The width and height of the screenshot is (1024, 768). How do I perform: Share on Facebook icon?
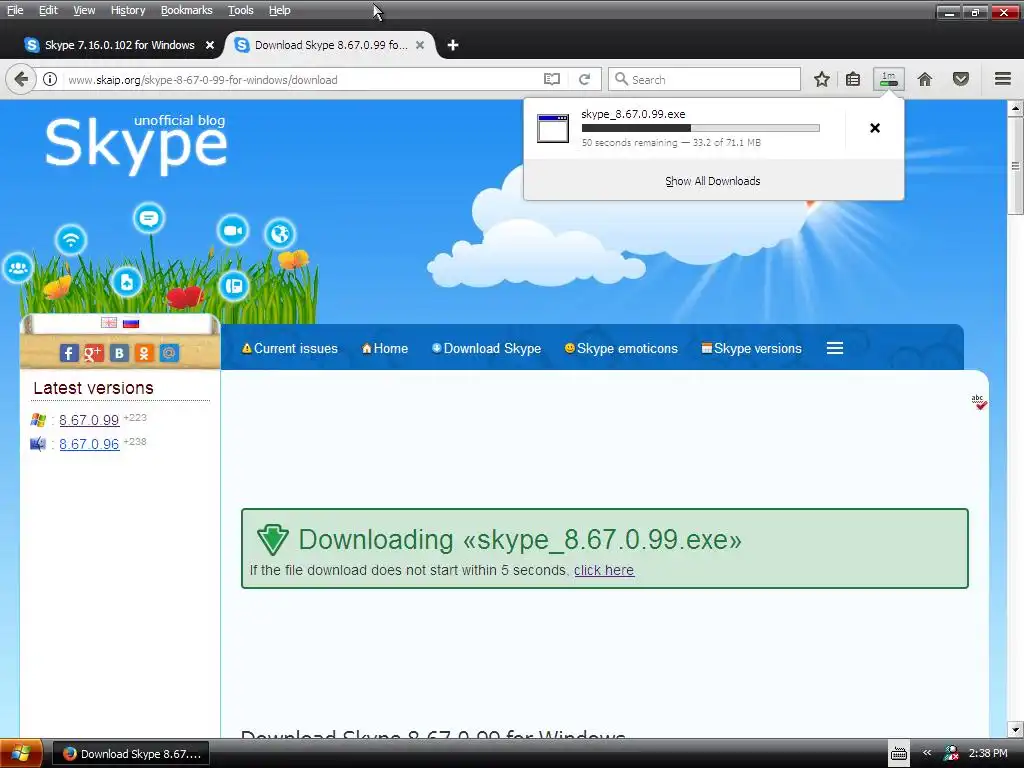coord(69,353)
